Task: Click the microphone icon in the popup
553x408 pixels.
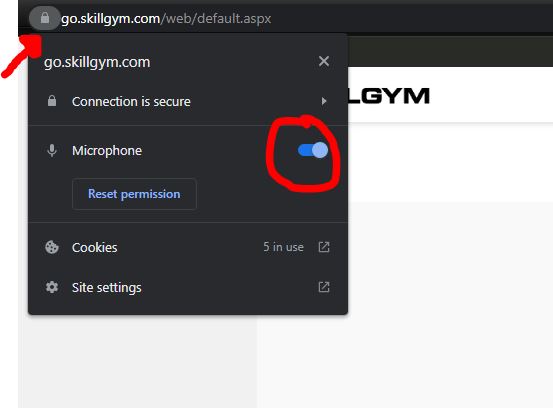Action: tap(52, 151)
